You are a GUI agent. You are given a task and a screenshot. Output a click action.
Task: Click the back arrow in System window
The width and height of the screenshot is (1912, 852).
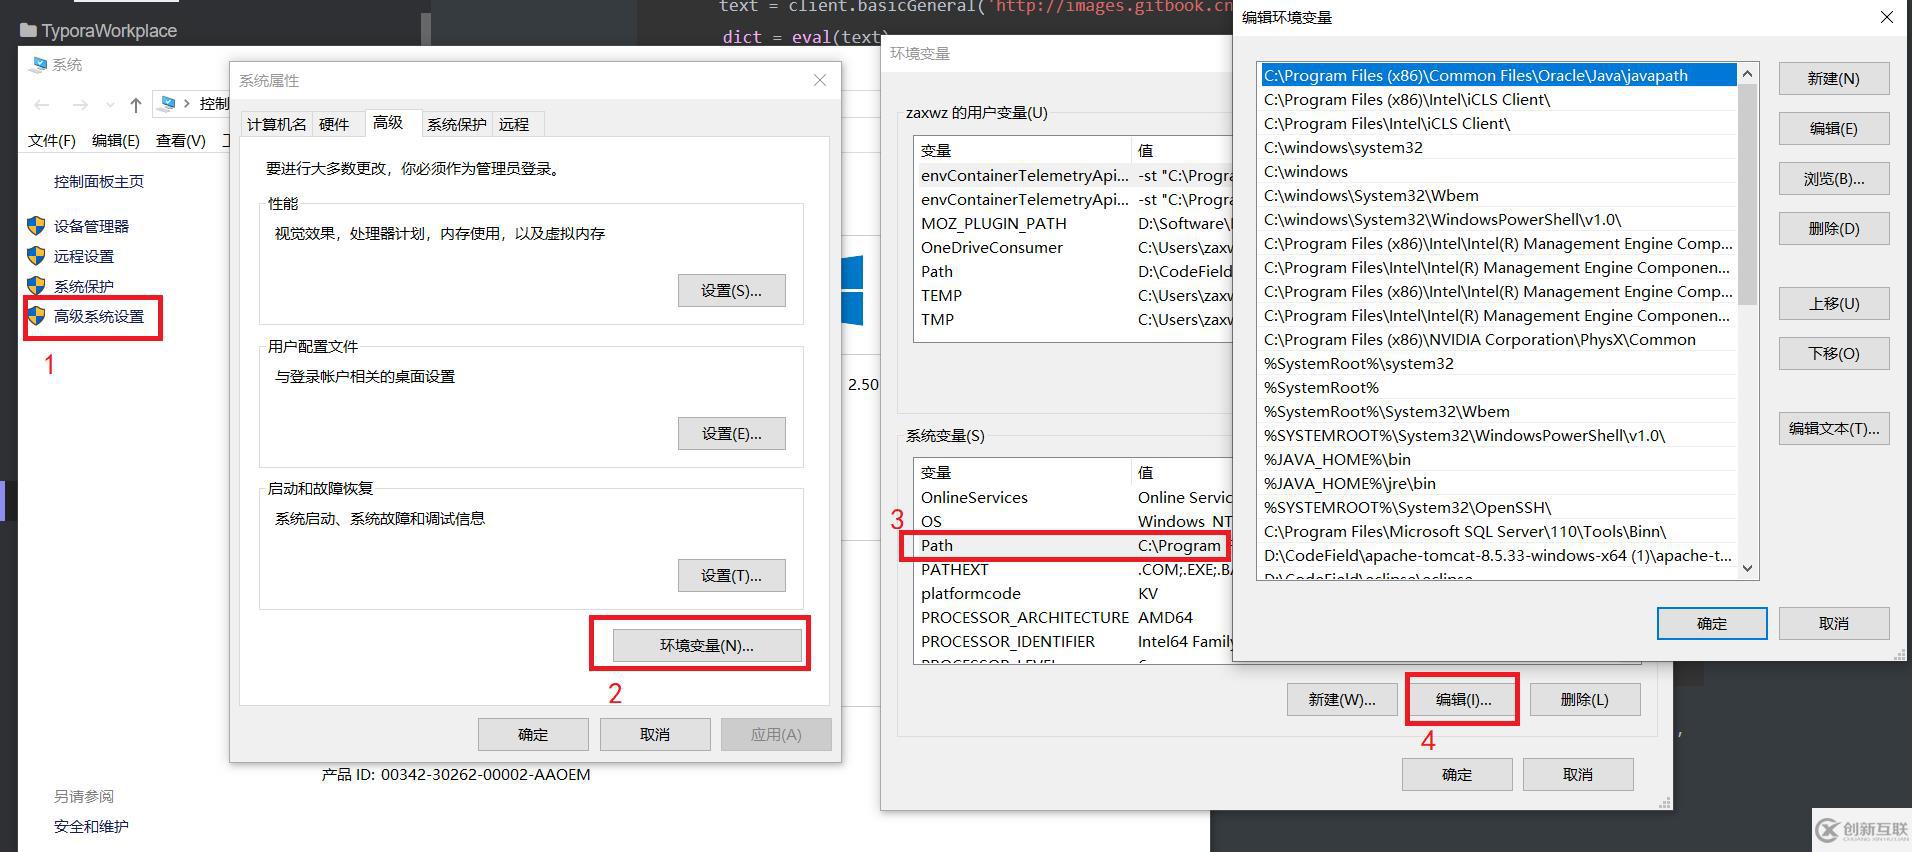point(42,104)
